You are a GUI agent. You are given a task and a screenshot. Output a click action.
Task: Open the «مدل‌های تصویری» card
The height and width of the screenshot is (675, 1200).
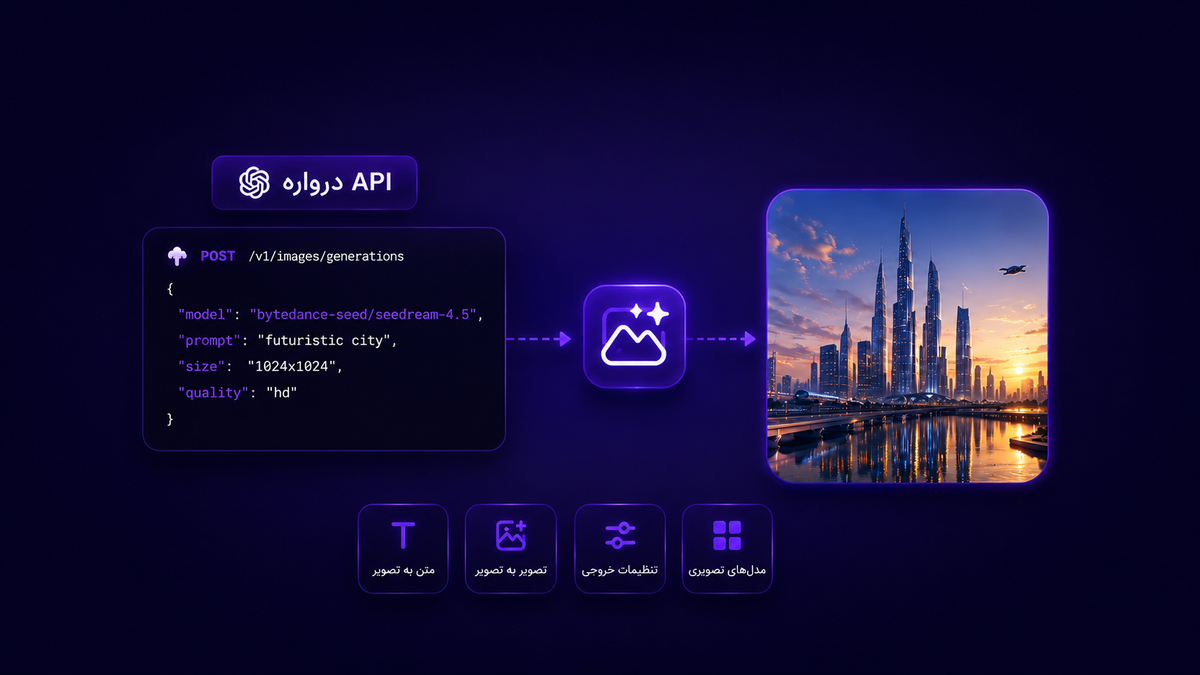point(727,549)
